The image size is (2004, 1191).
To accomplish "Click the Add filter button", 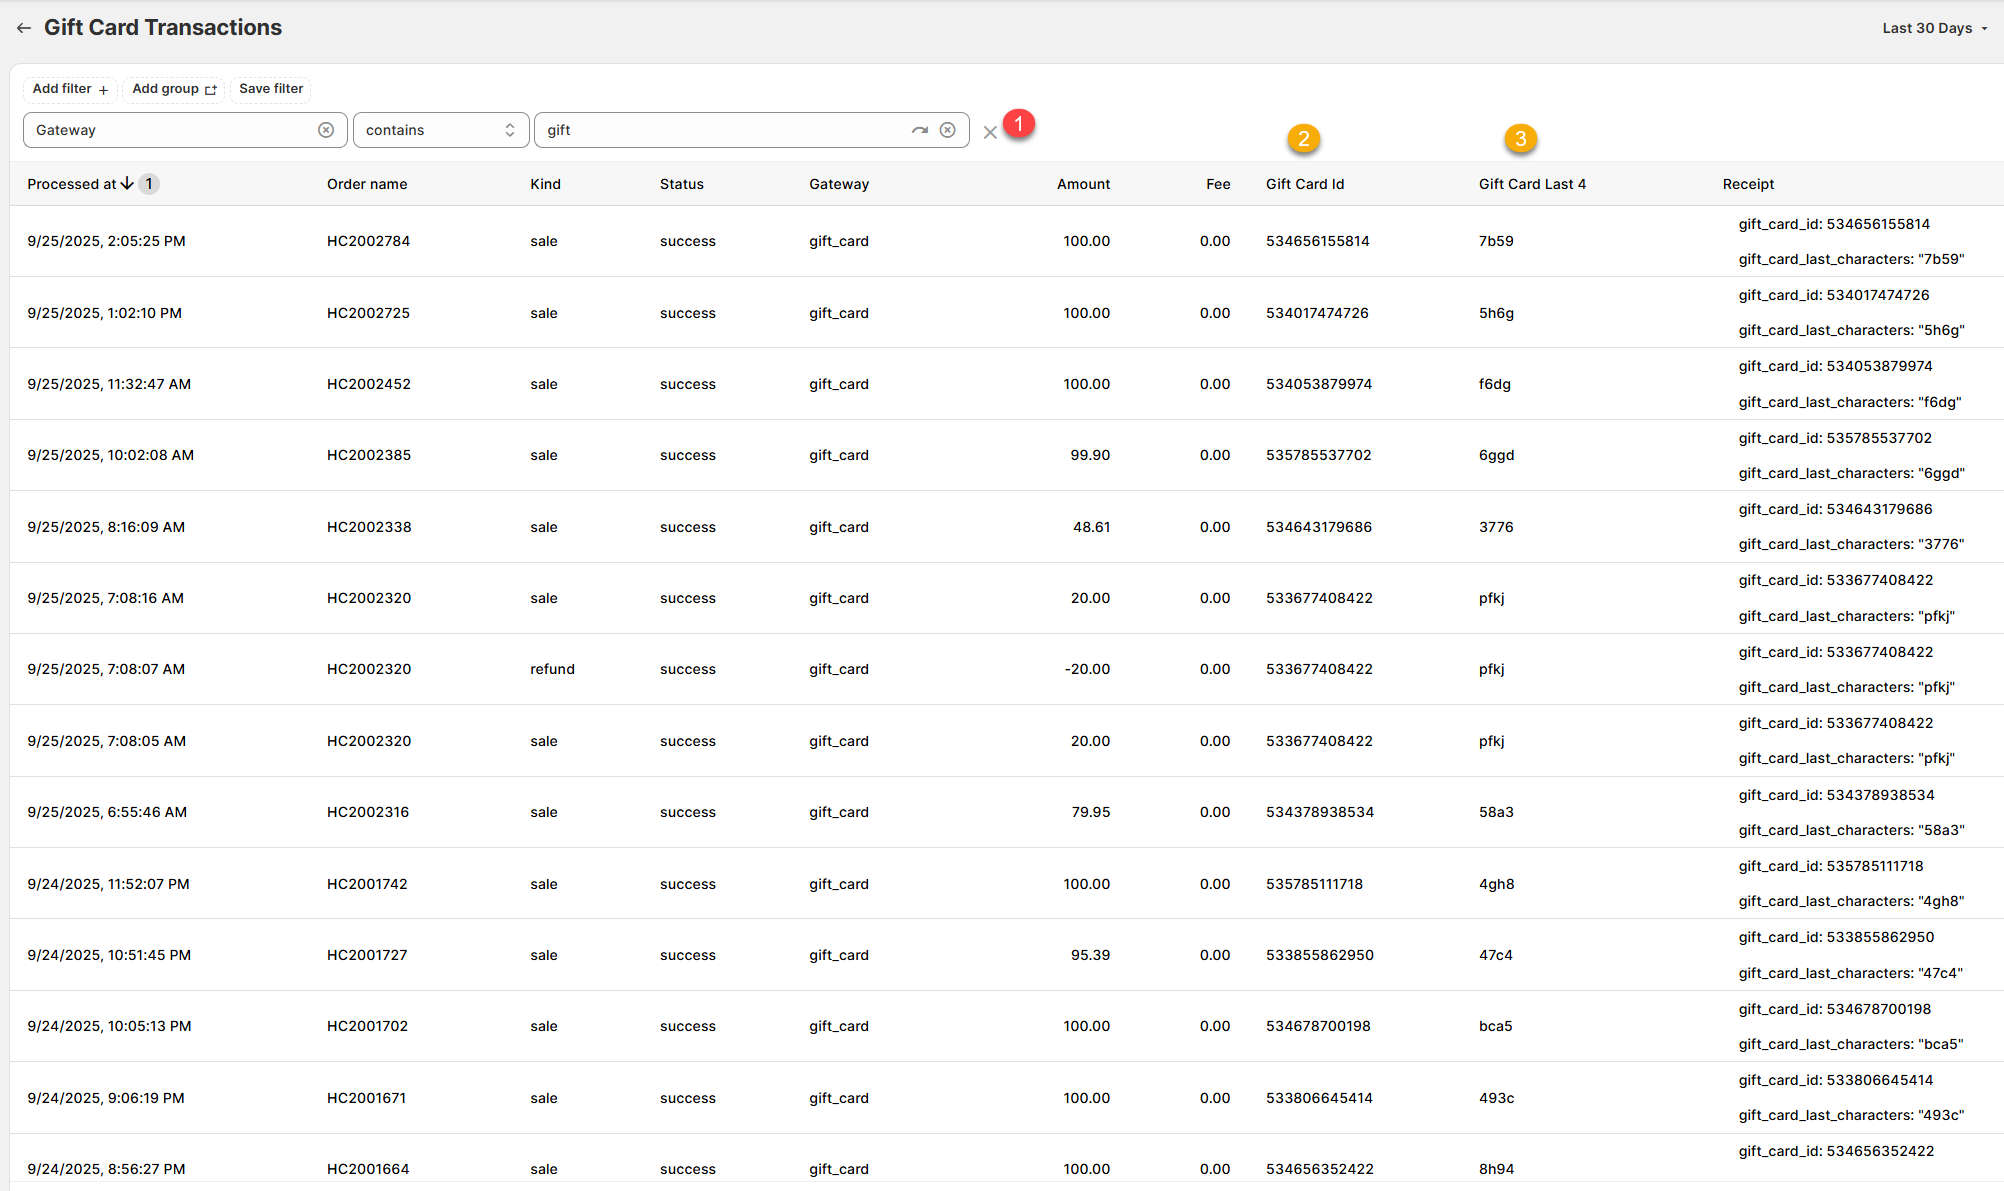I will click(x=70, y=89).
